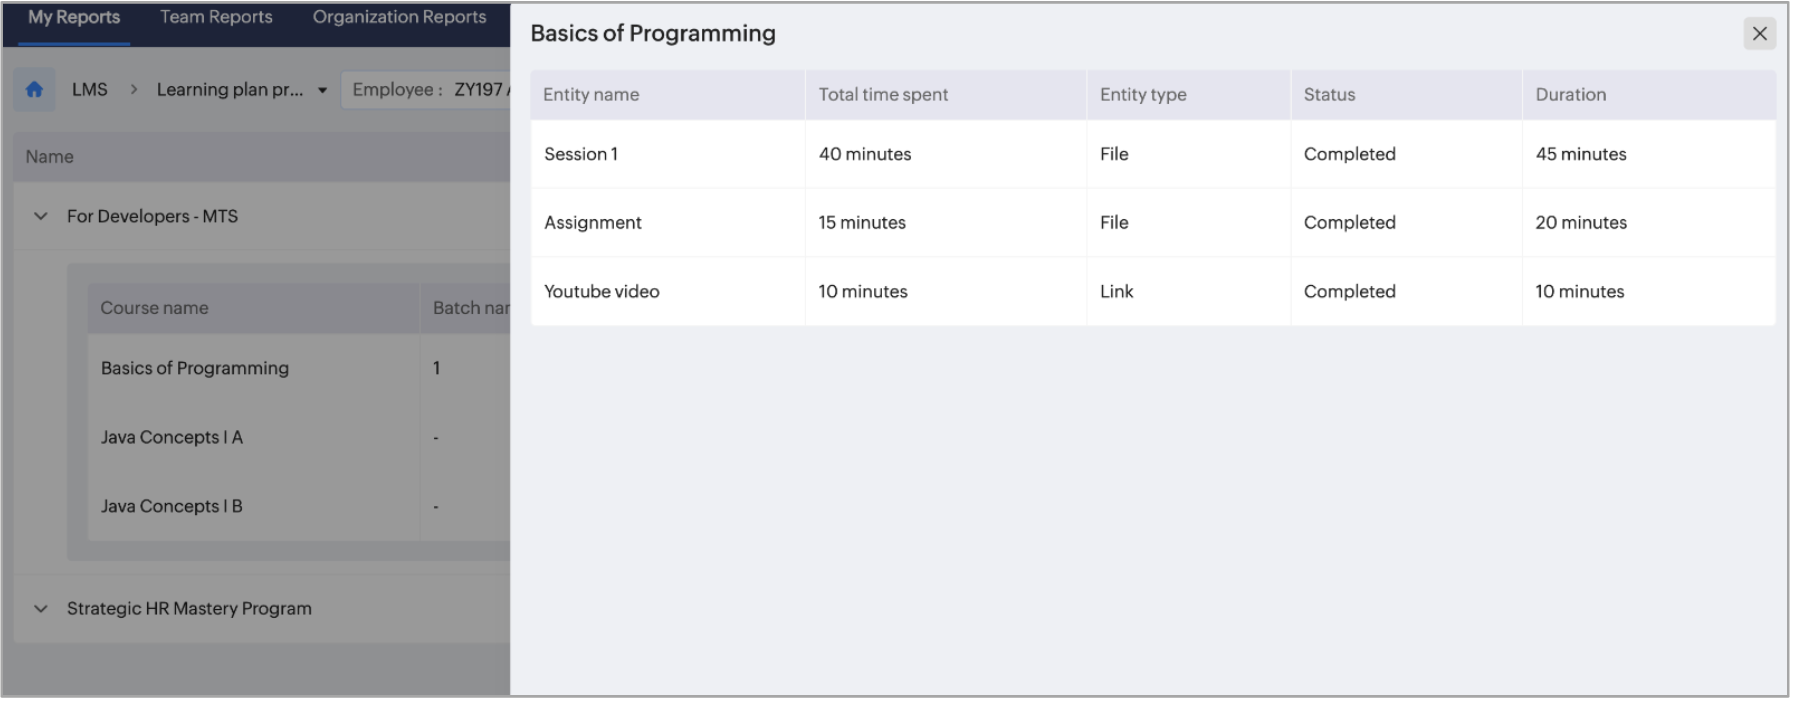Click the Youtube video entity row
The width and height of the screenshot is (1794, 704).
(602, 292)
